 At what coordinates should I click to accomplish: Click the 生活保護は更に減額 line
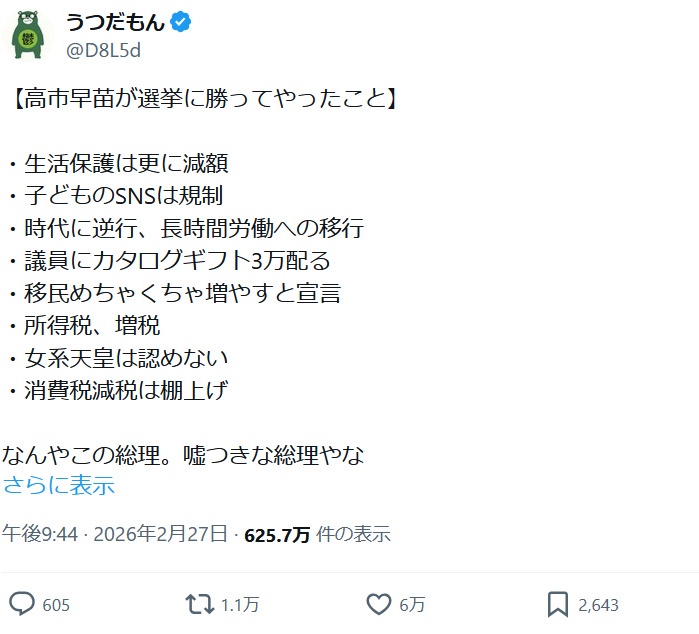point(132,163)
